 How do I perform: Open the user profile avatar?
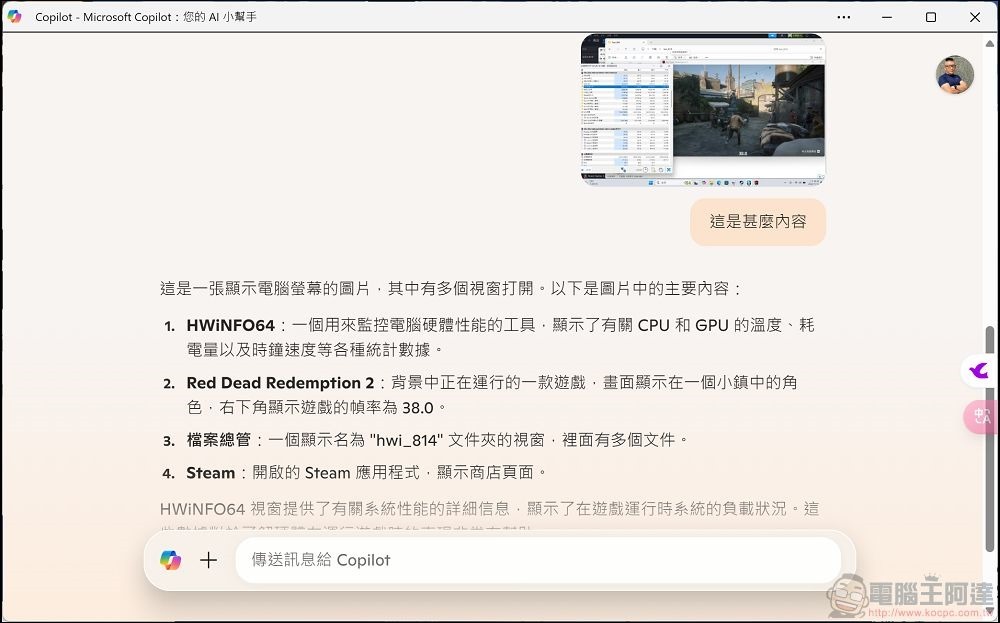pos(955,75)
